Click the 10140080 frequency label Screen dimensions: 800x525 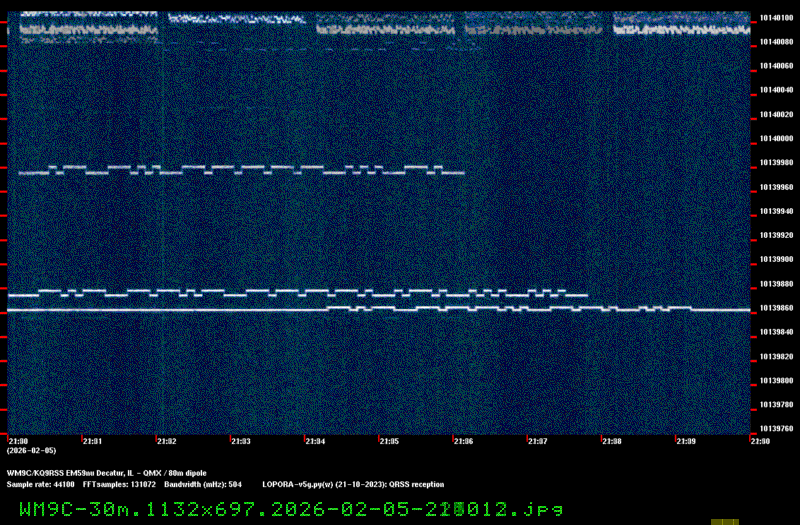[776, 42]
